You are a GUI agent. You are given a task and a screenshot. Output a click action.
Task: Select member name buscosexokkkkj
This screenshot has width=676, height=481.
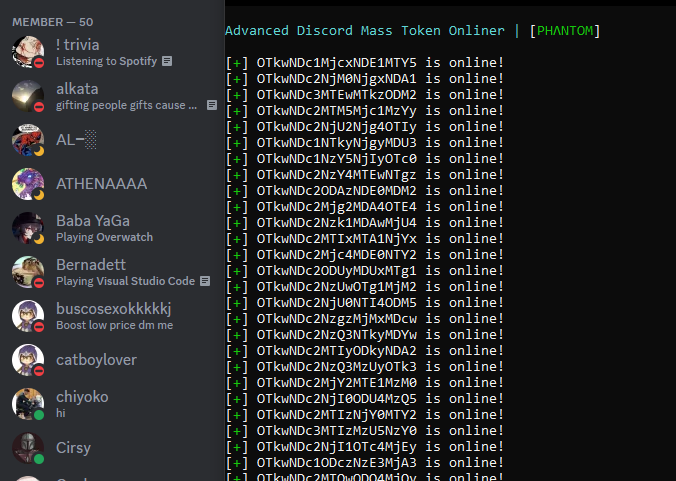point(114,309)
